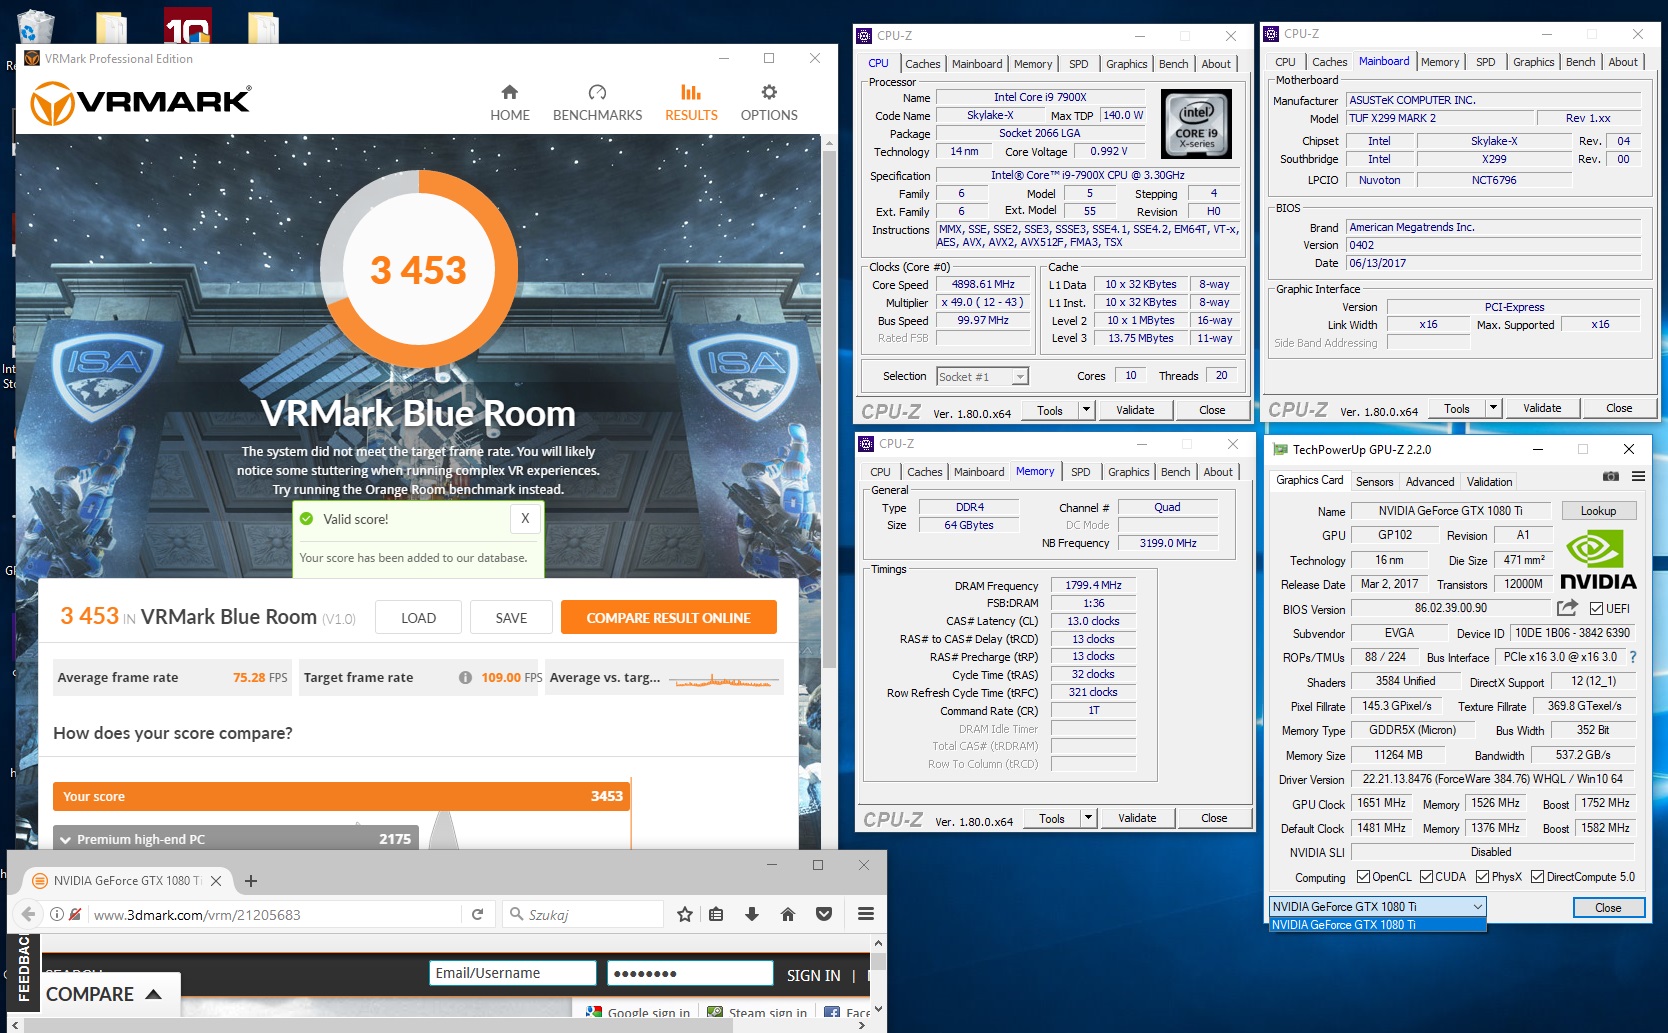
Task: Click site information icon in address bar
Action: click(x=57, y=914)
